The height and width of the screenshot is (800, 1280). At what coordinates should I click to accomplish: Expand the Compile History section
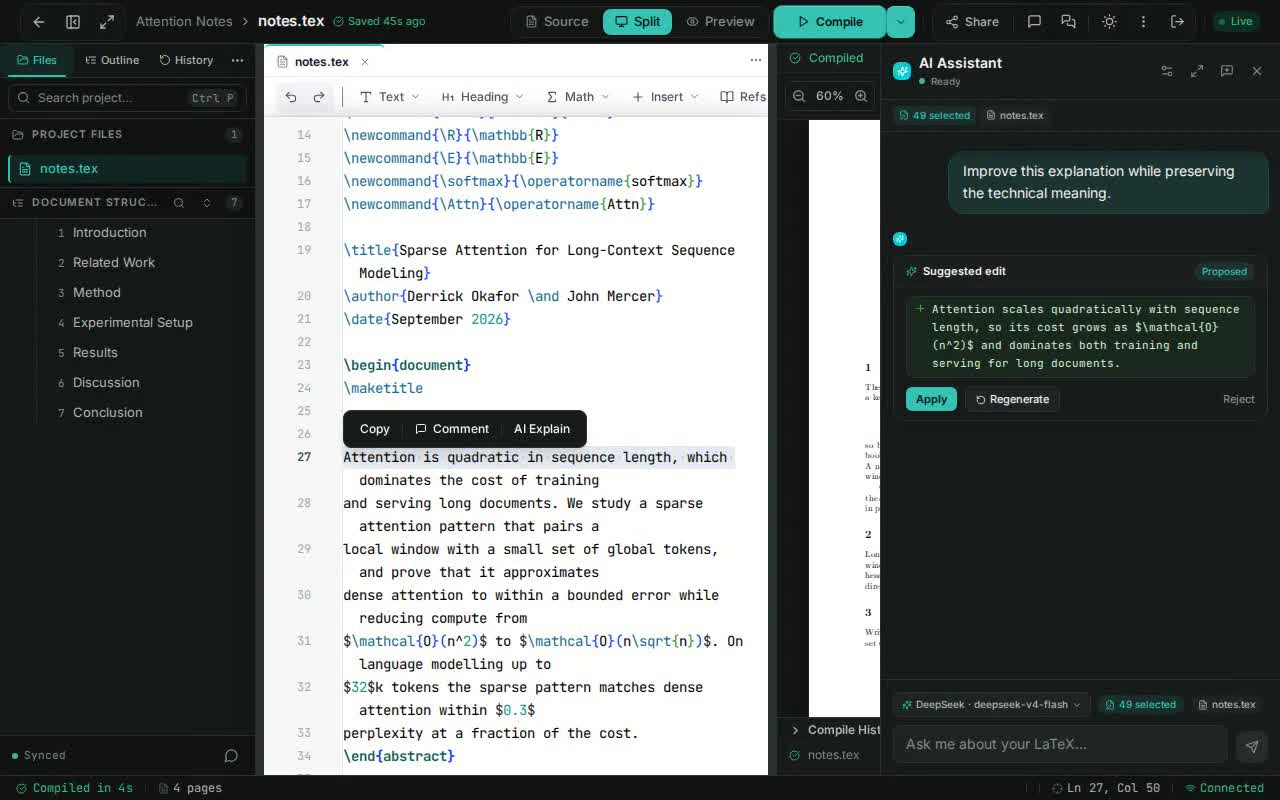(x=836, y=730)
